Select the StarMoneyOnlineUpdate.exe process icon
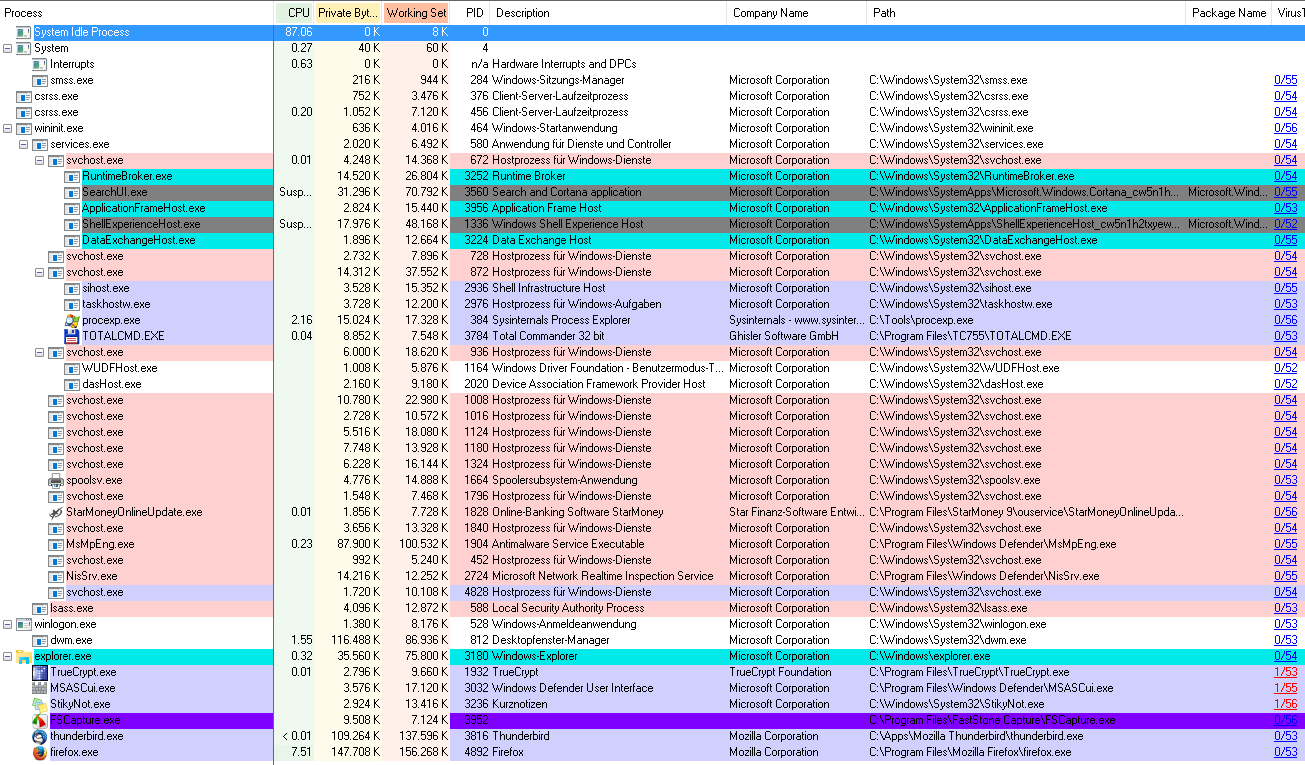The height and width of the screenshot is (765, 1305). 56,512
